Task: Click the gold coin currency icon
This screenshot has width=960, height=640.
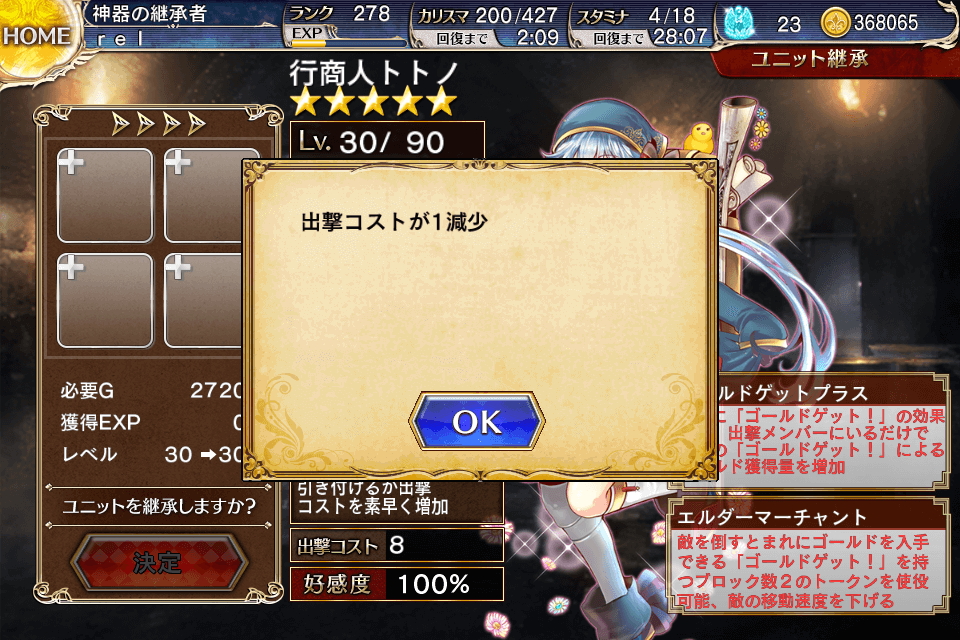Action: (835, 23)
